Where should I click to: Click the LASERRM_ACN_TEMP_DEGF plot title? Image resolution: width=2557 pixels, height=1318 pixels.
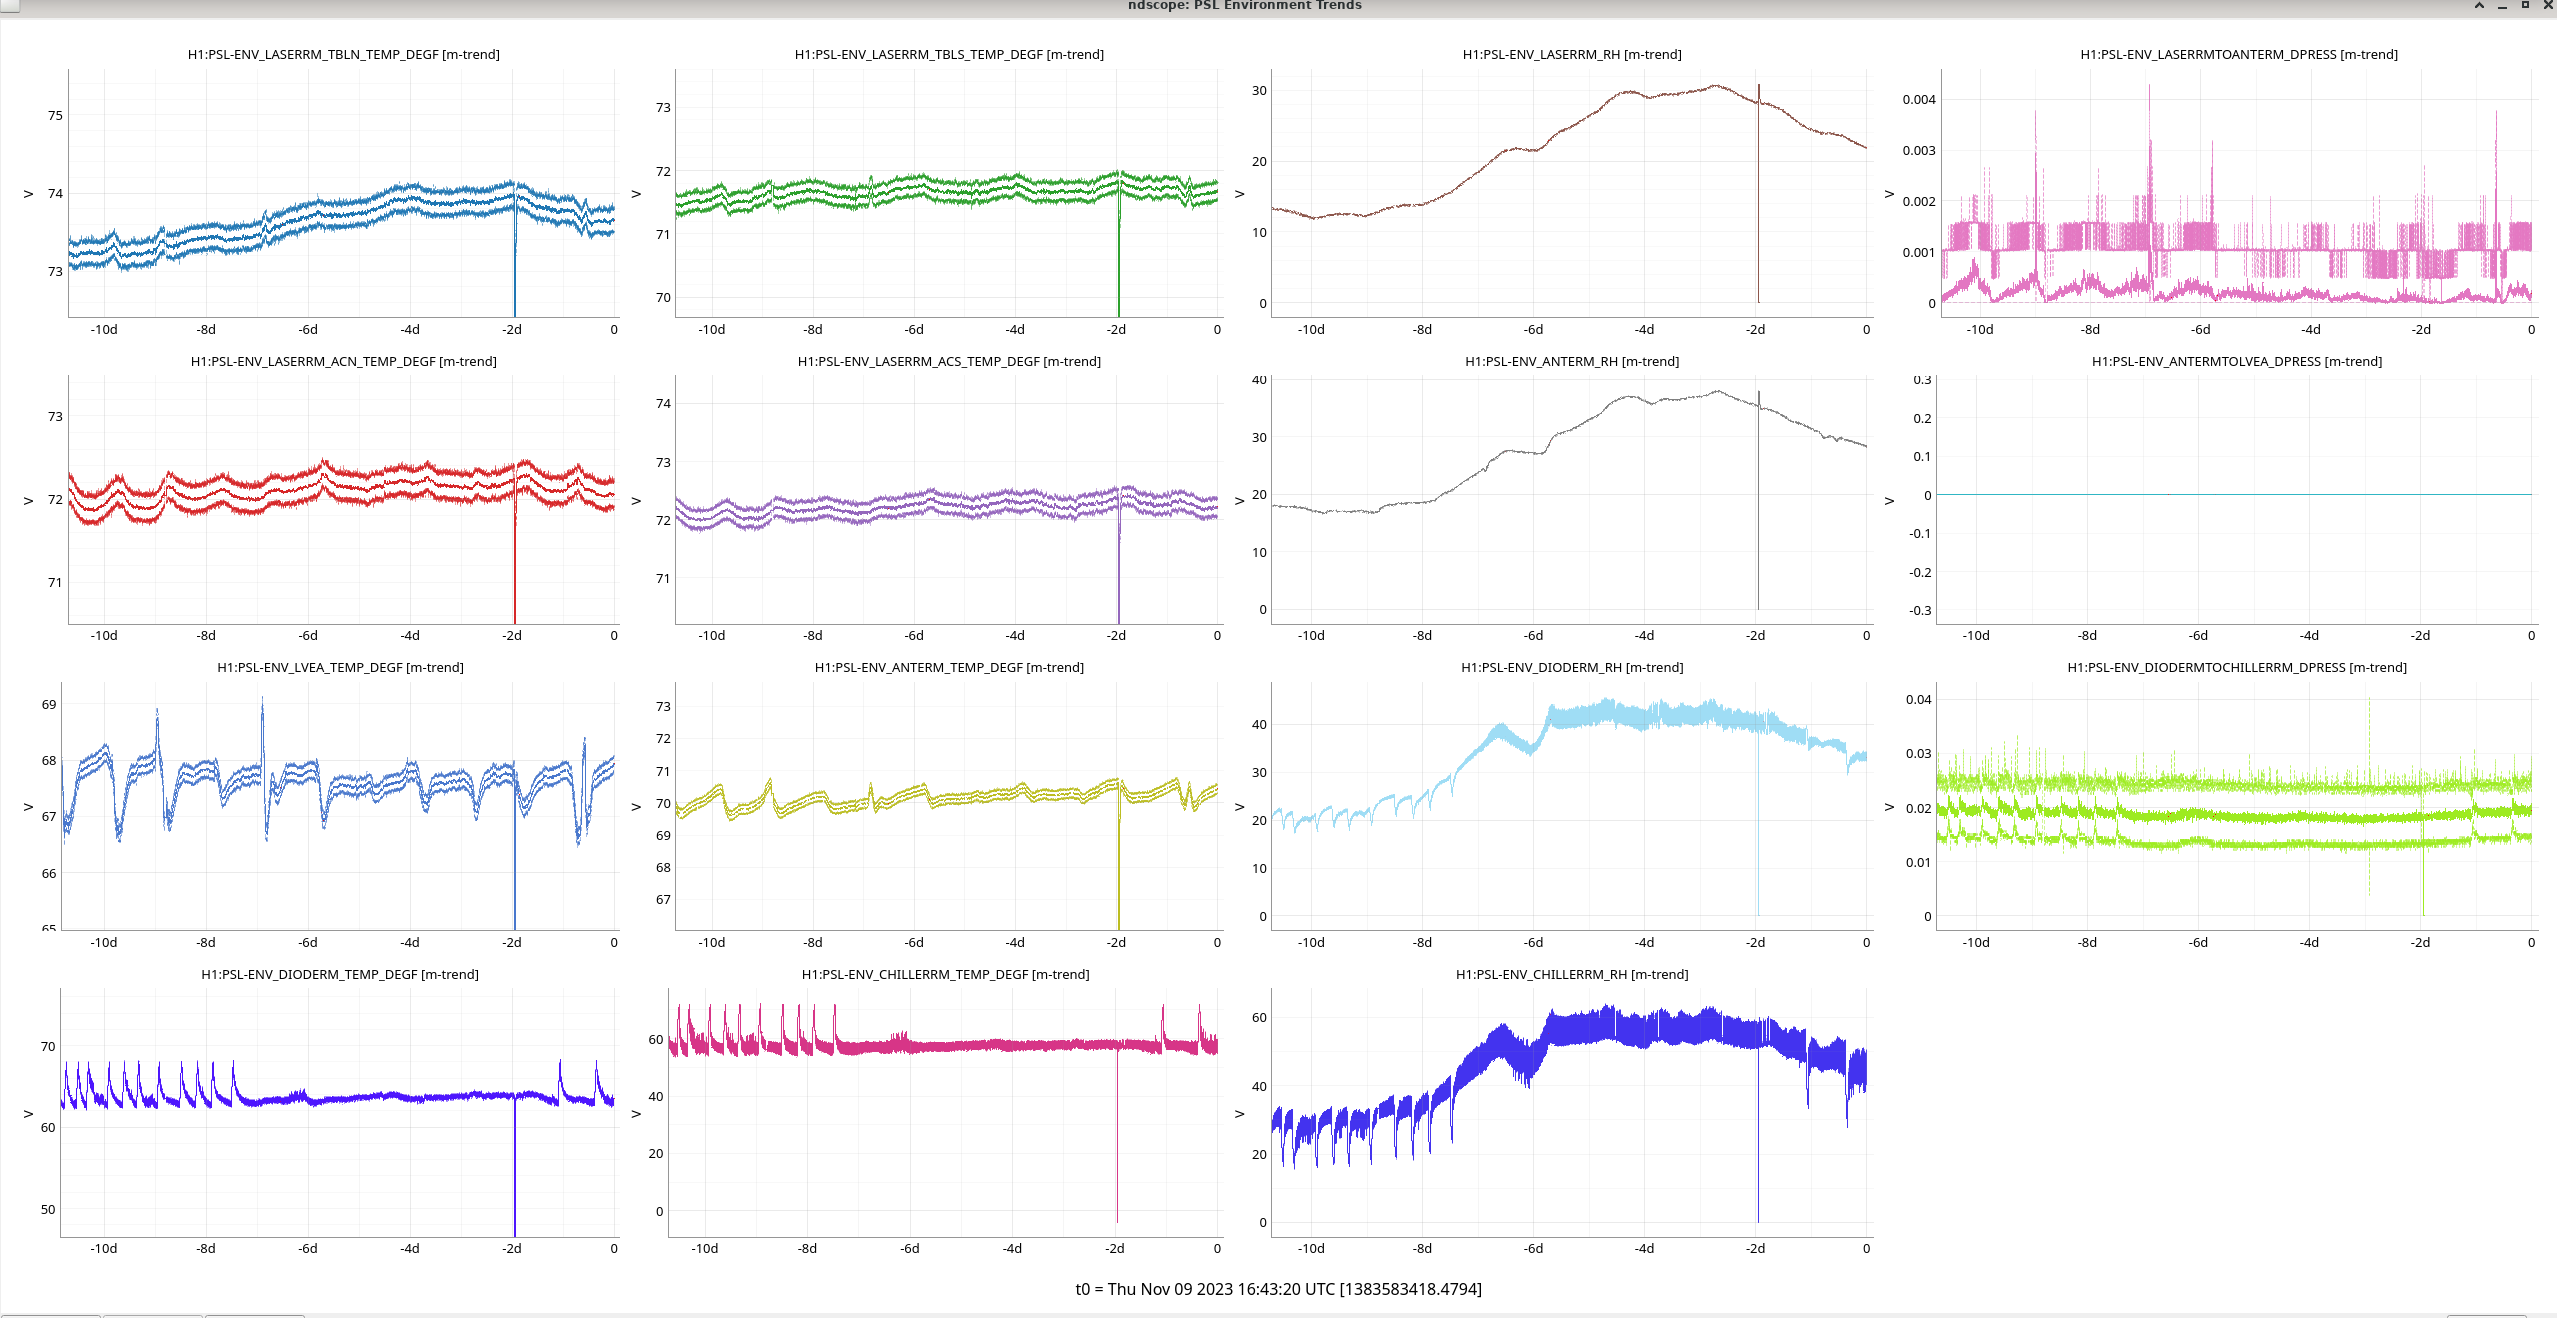343,361
